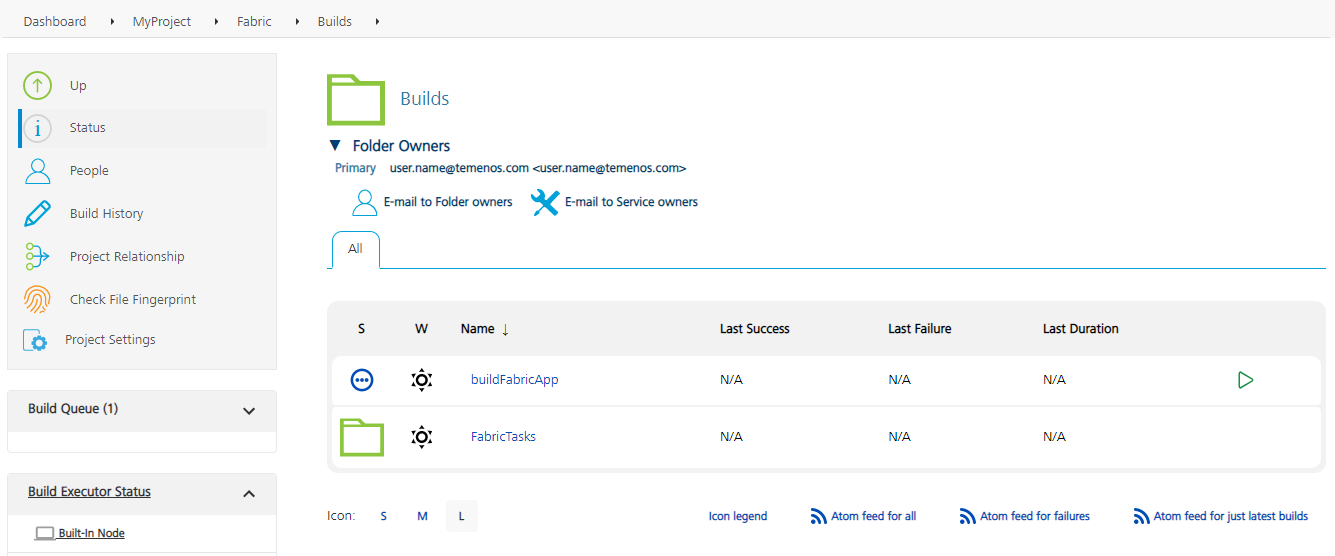Expand the Build Queue panel

[x=249, y=410]
